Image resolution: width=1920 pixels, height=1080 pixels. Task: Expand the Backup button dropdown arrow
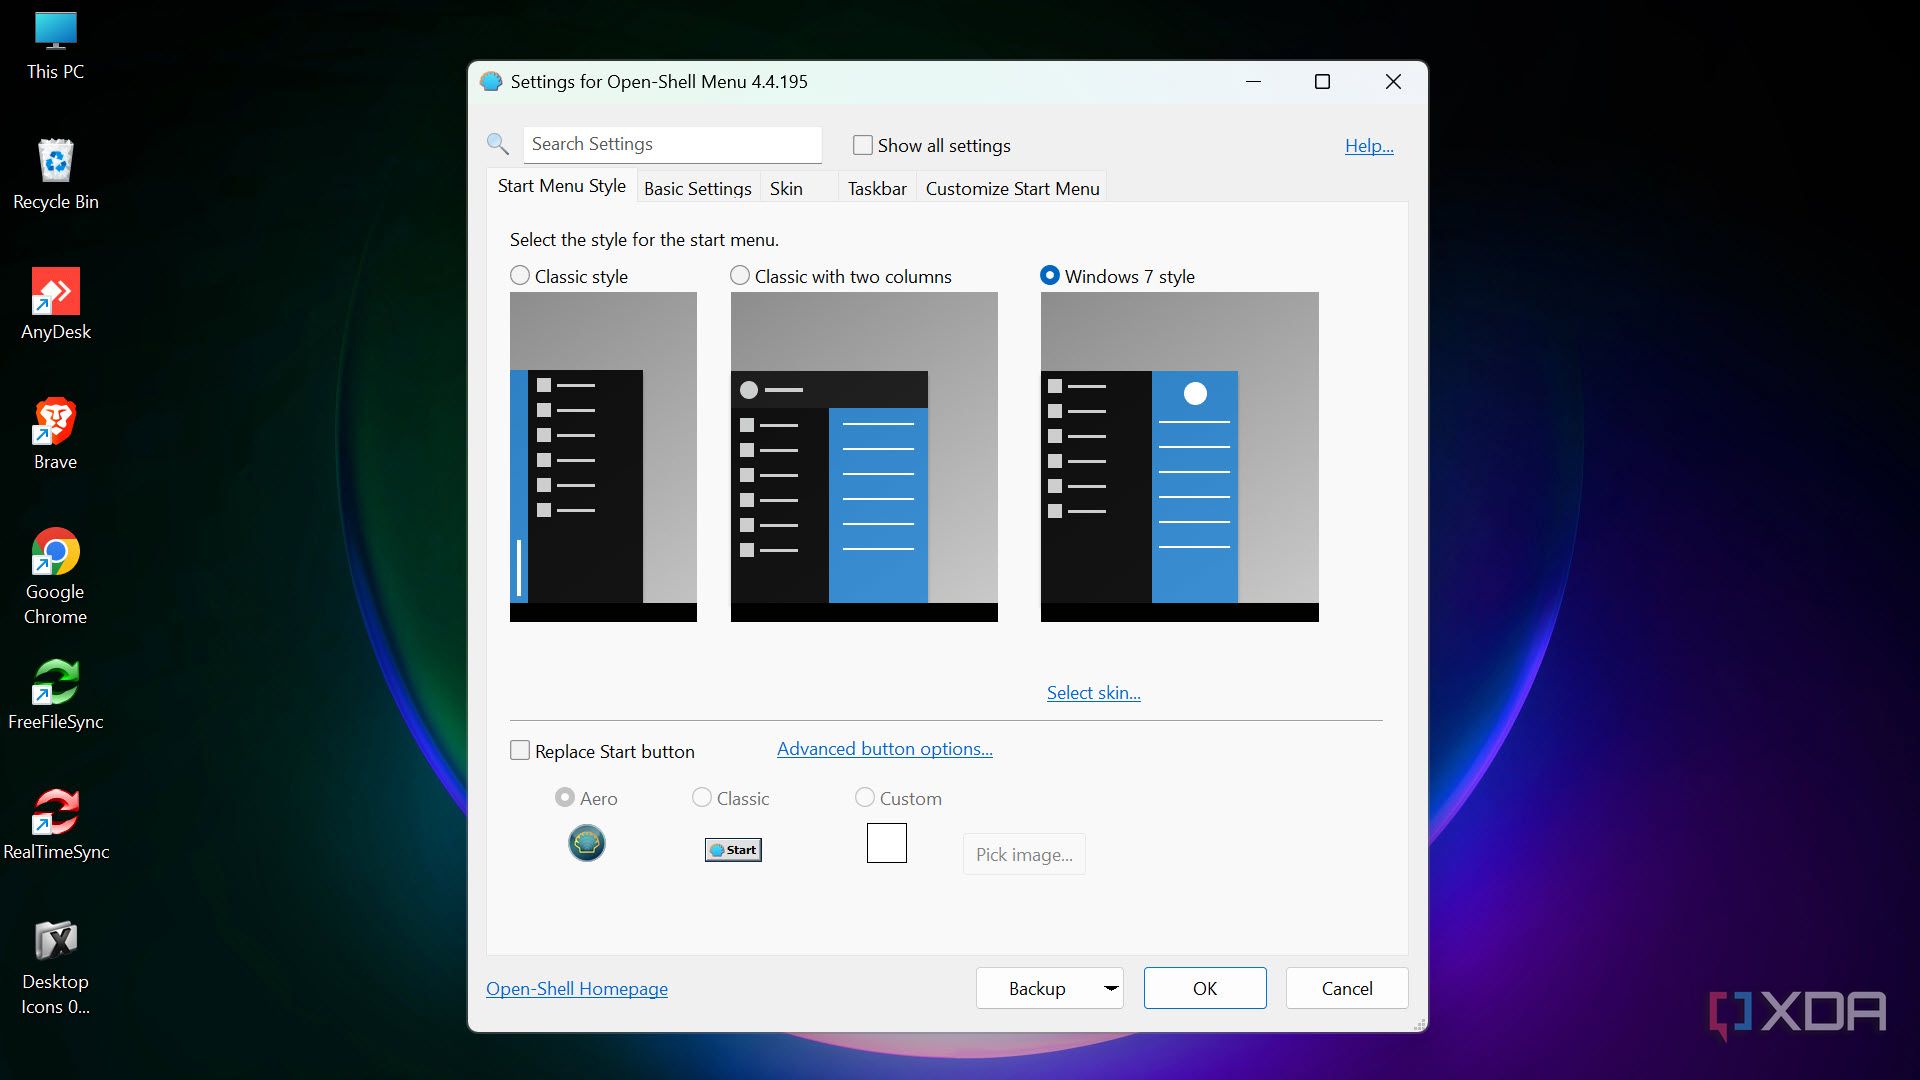point(1110,988)
